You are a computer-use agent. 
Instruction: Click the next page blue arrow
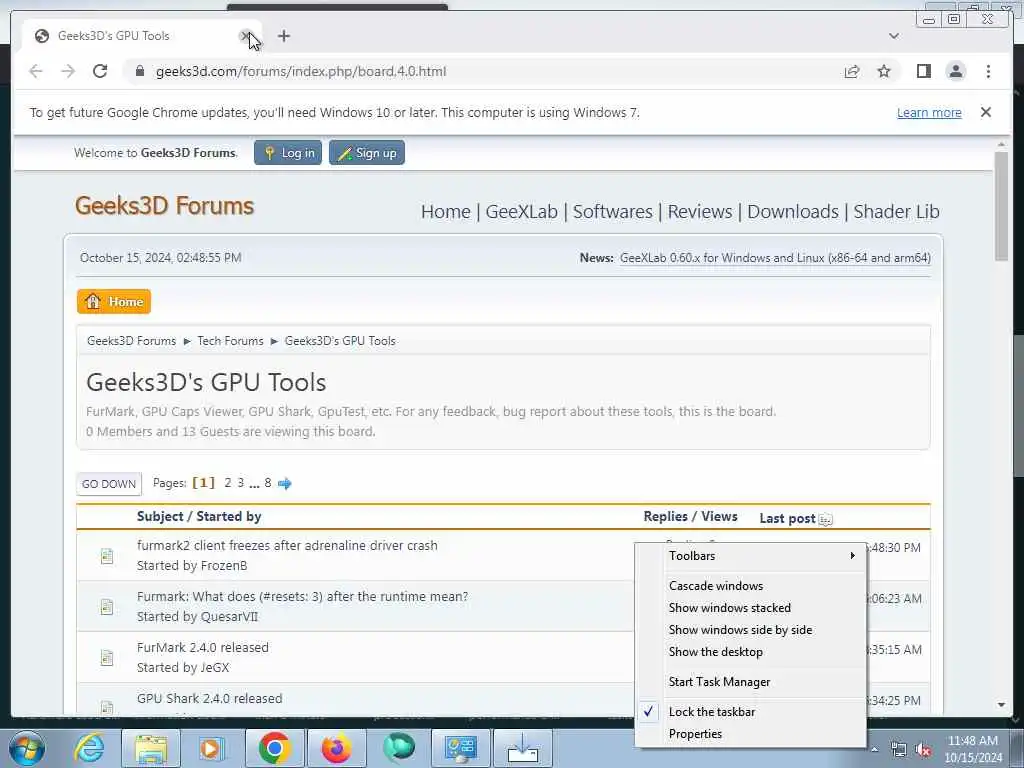tap(284, 484)
